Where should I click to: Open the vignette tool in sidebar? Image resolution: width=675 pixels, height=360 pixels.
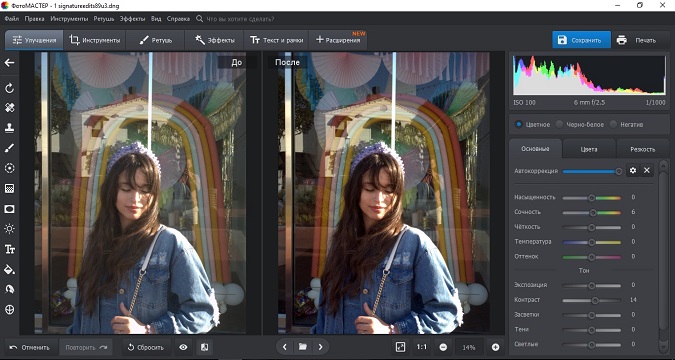[x=9, y=209]
